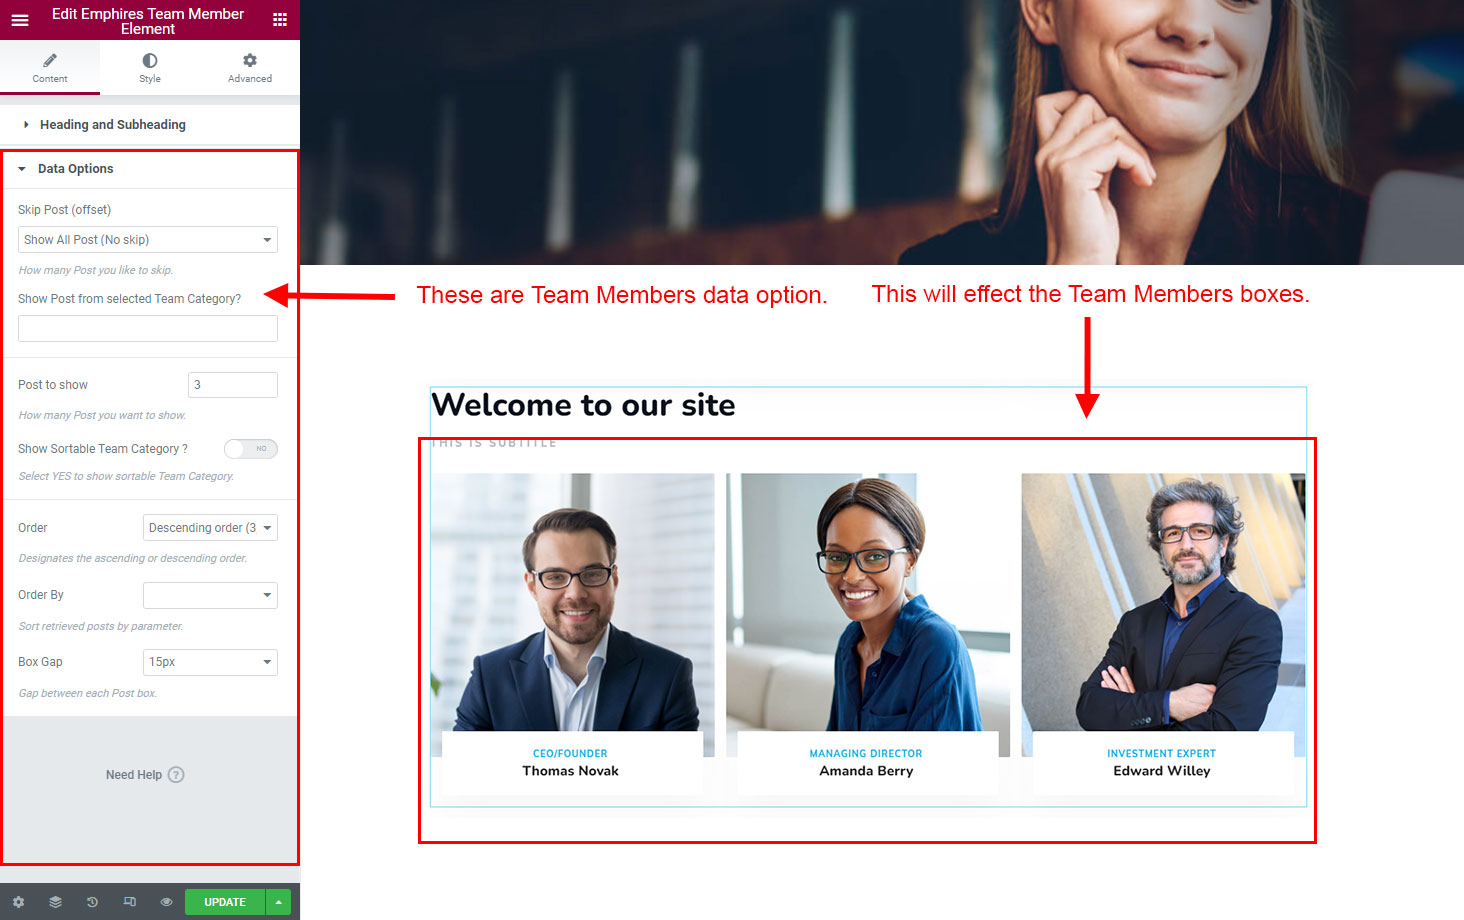1464x920 pixels.
Task: Click the green UPDATE button
Action: click(225, 902)
